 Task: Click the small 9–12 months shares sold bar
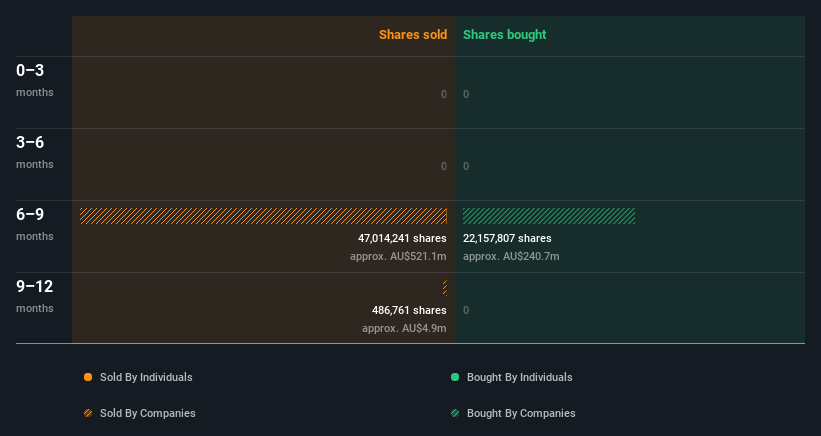tap(445, 288)
